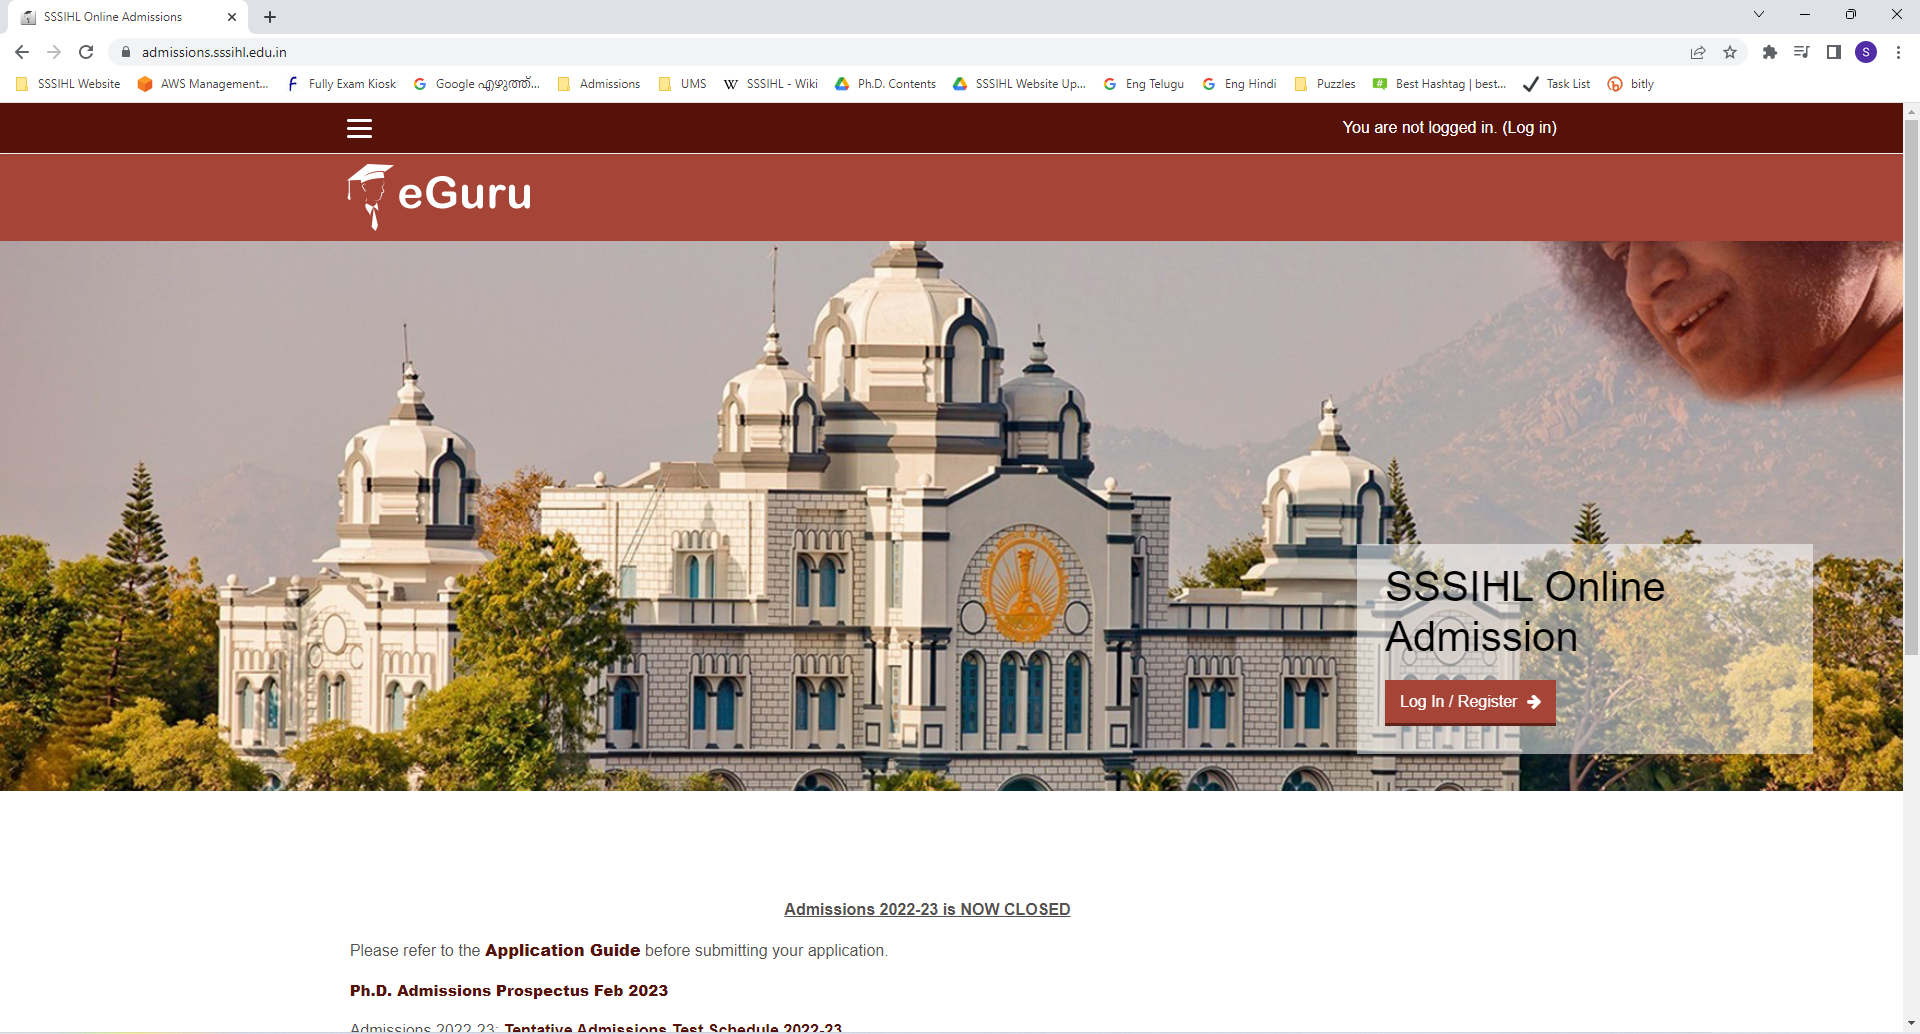Viewport: 1920px width, 1034px height.
Task: Open Eng Telugu bookmark
Action: click(x=1144, y=84)
